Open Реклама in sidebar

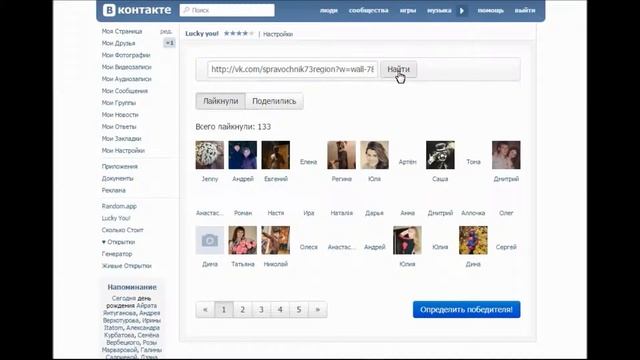click(113, 190)
